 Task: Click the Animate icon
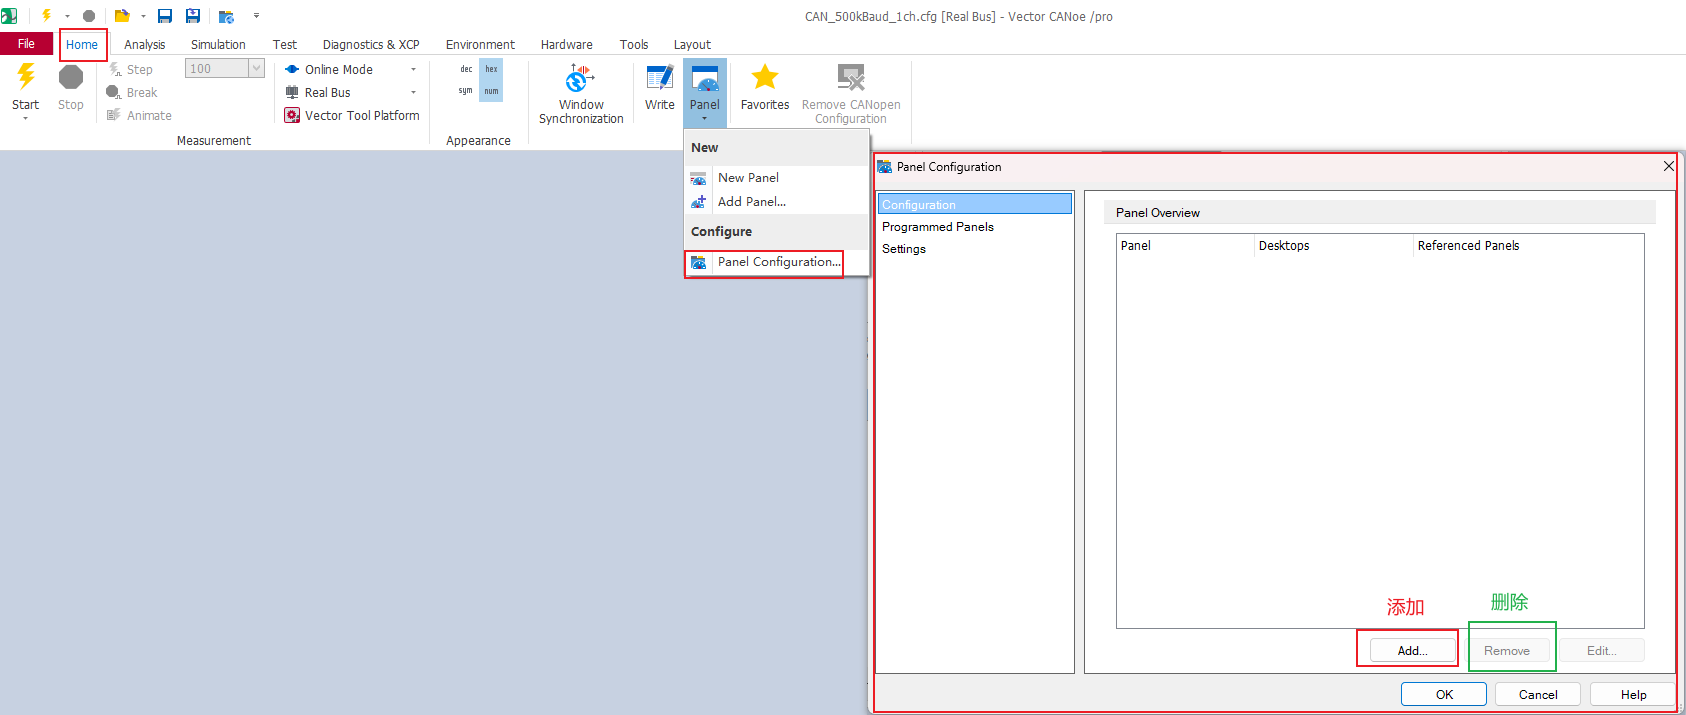coord(114,115)
